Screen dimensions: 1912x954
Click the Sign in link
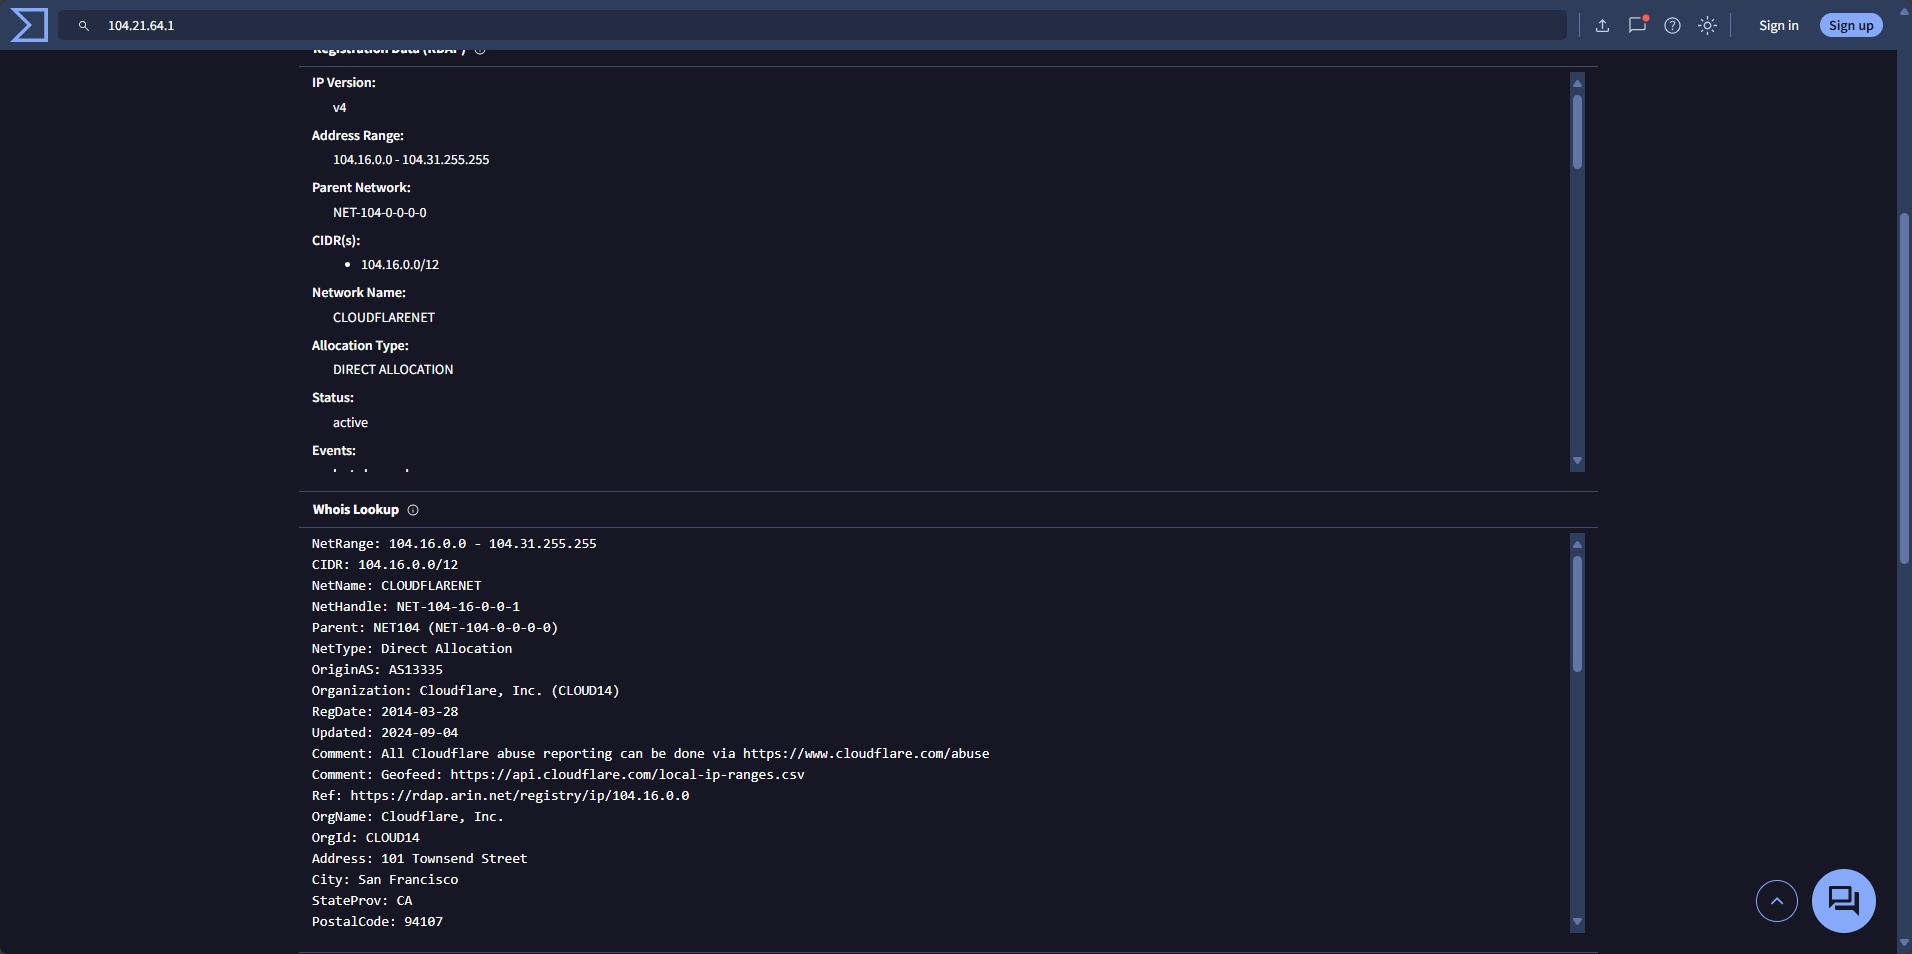(1778, 26)
